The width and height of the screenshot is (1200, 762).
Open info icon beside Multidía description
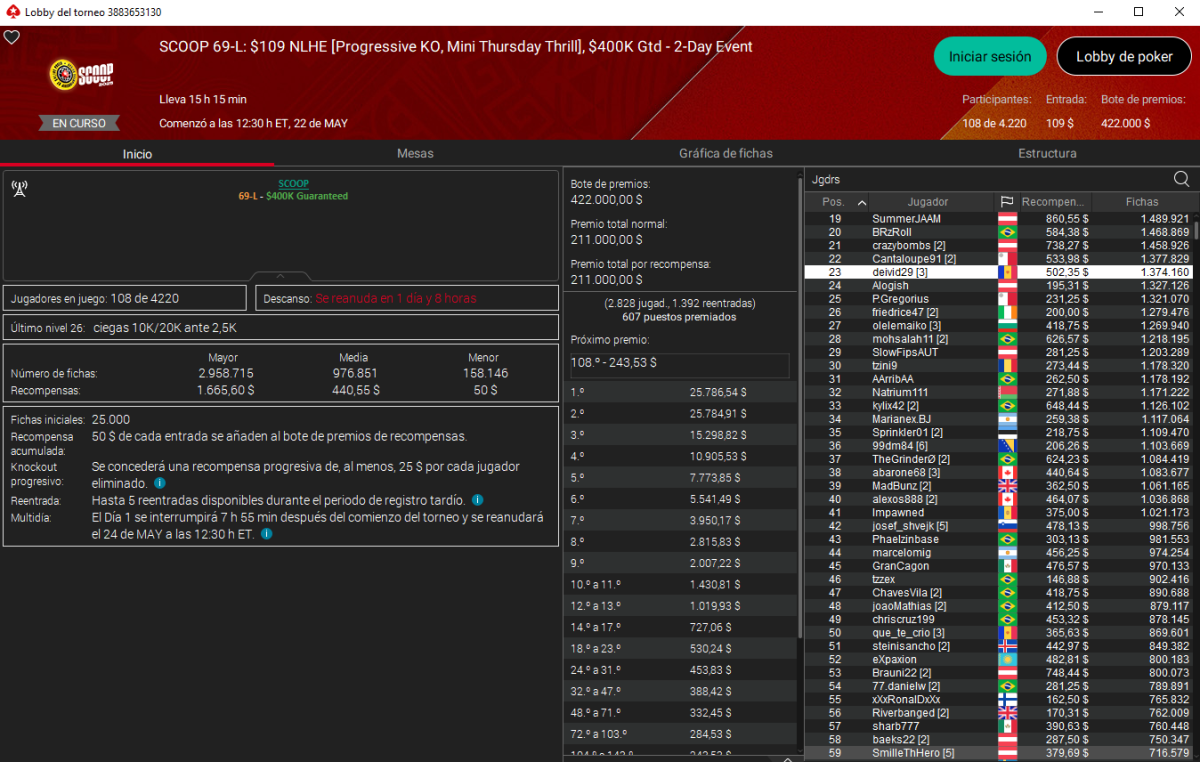267,534
